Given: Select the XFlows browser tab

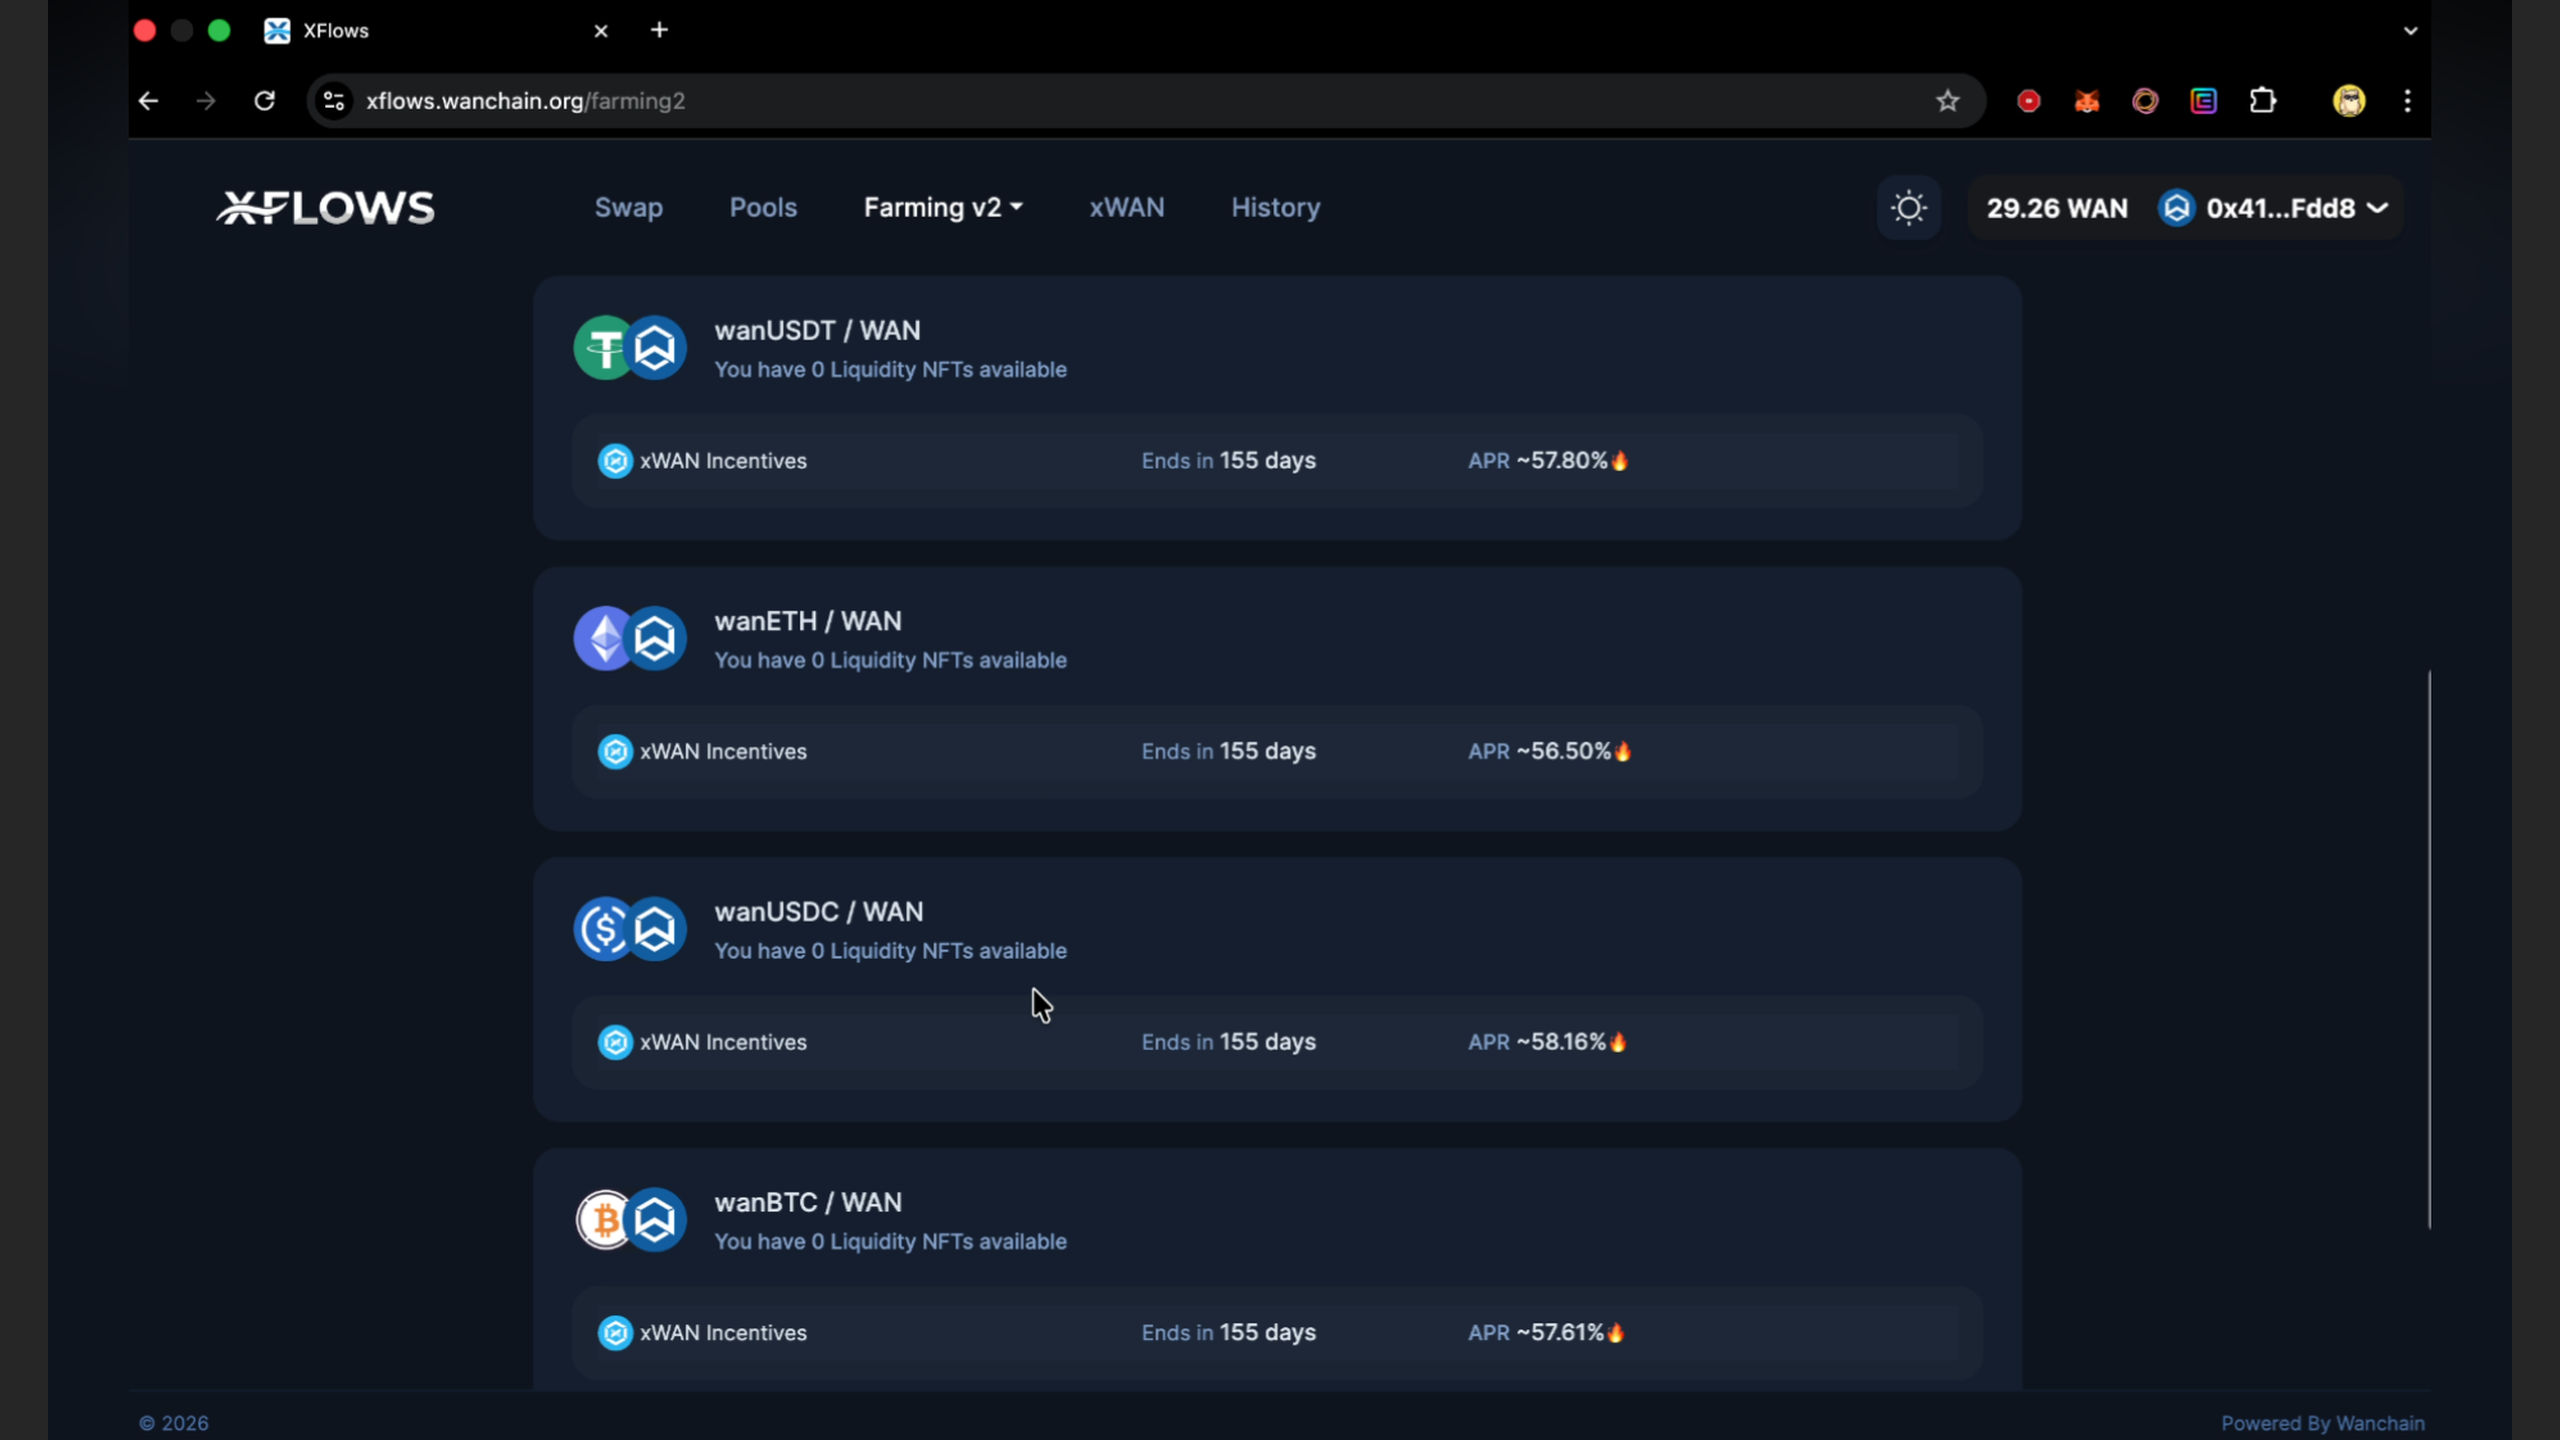Looking at the screenshot, I should pyautogui.click(x=438, y=31).
